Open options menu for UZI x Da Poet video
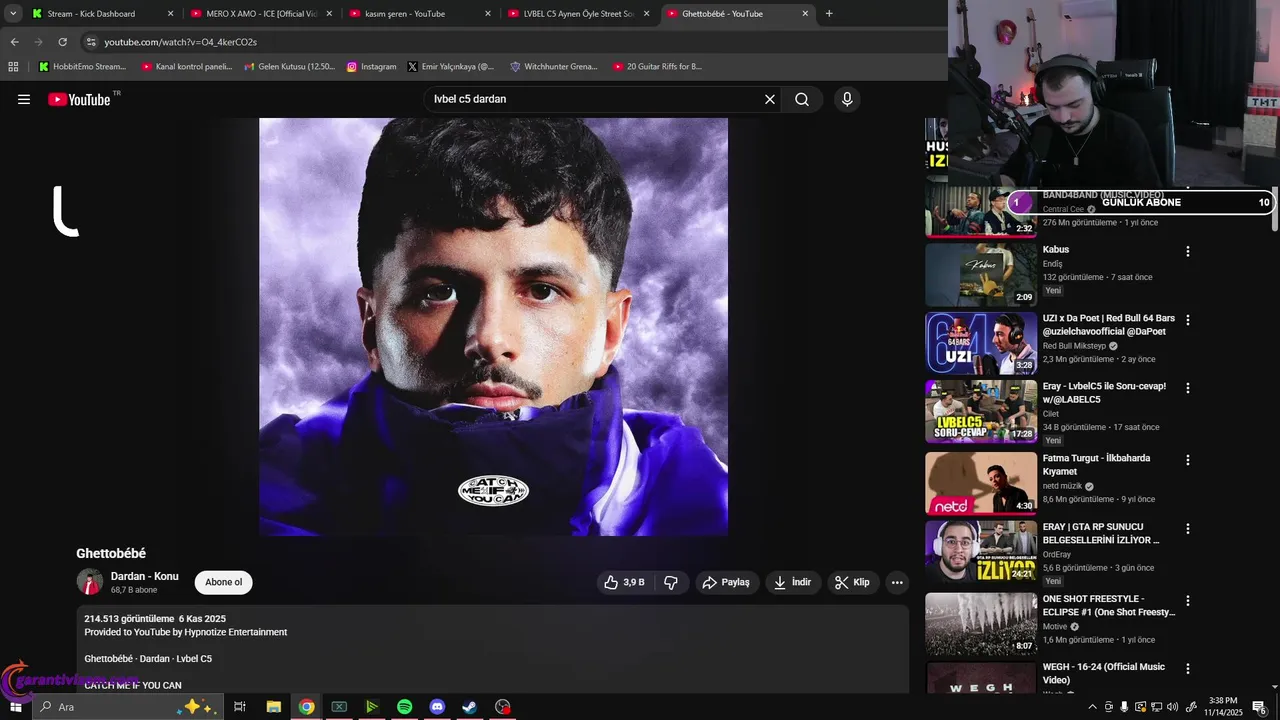Image resolution: width=1280 pixels, height=720 pixels. point(1188,320)
